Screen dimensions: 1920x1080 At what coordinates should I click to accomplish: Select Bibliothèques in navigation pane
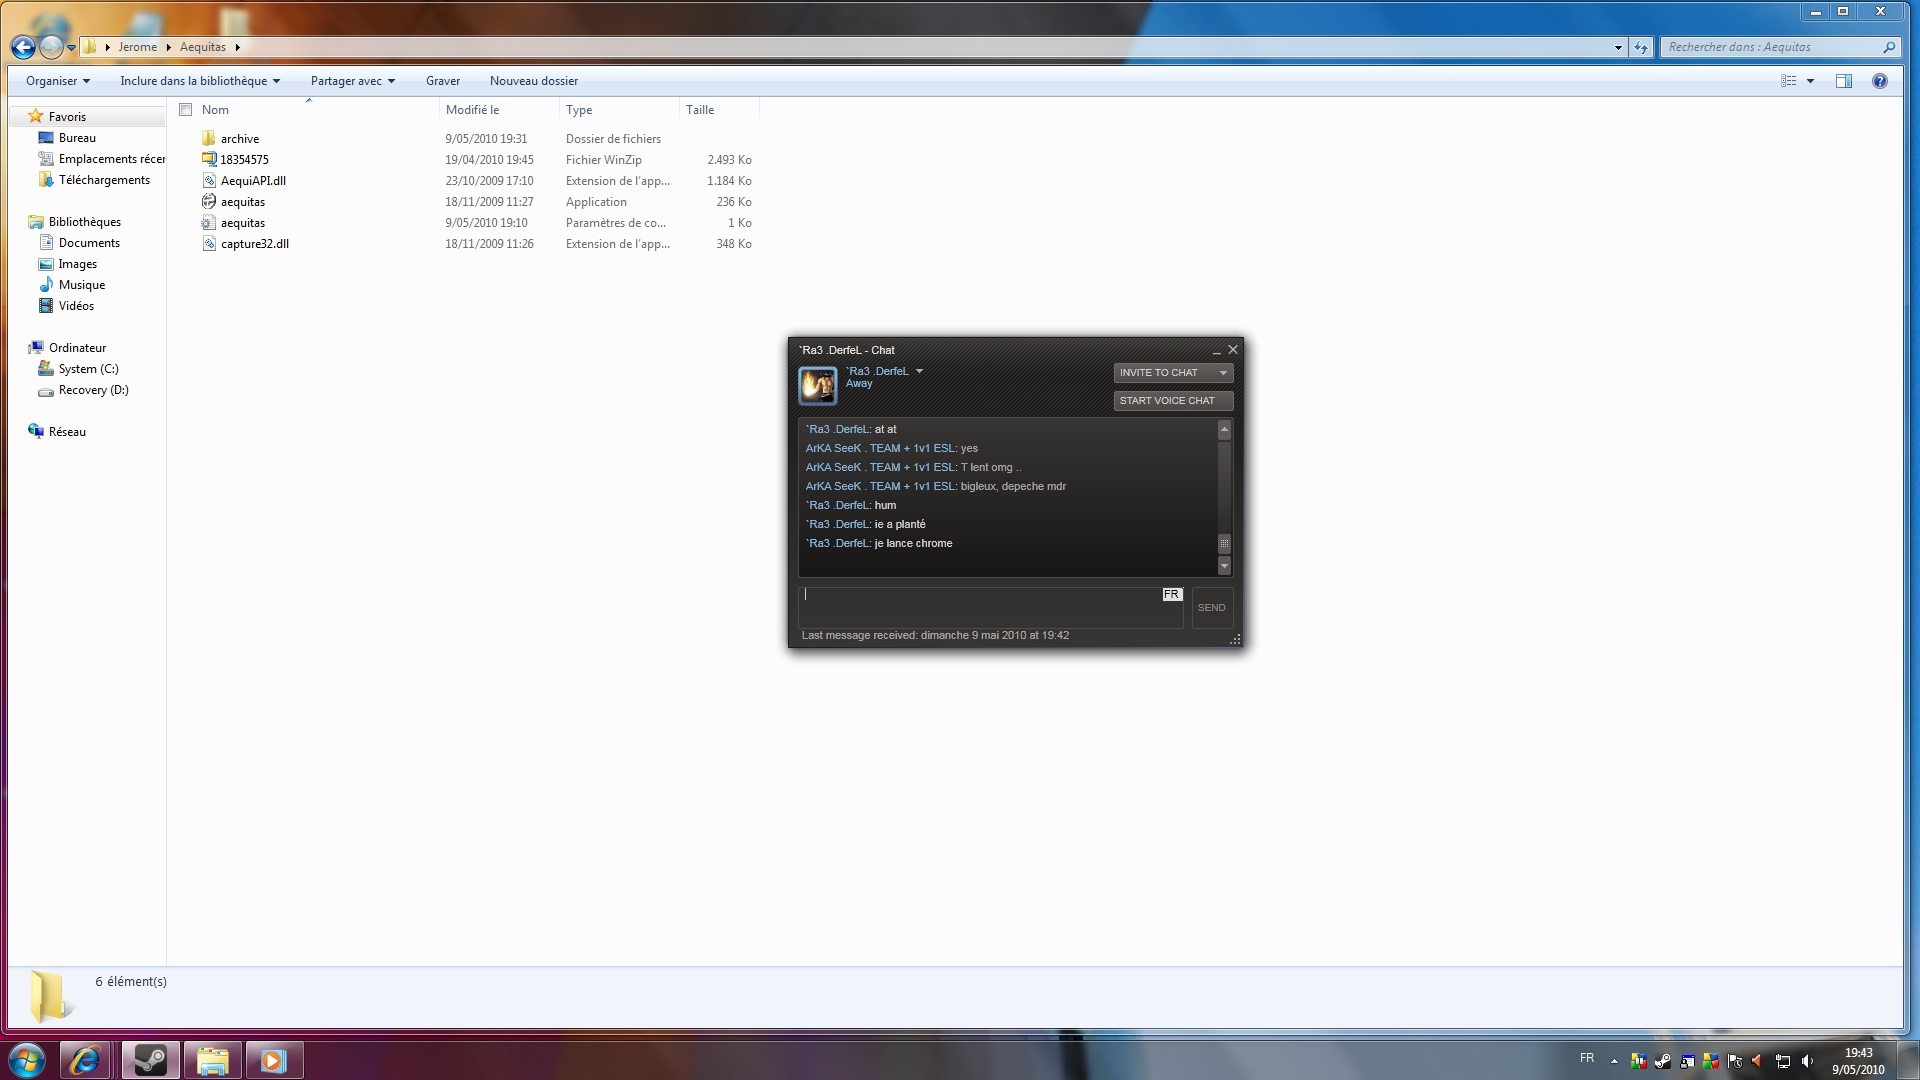pos(84,222)
